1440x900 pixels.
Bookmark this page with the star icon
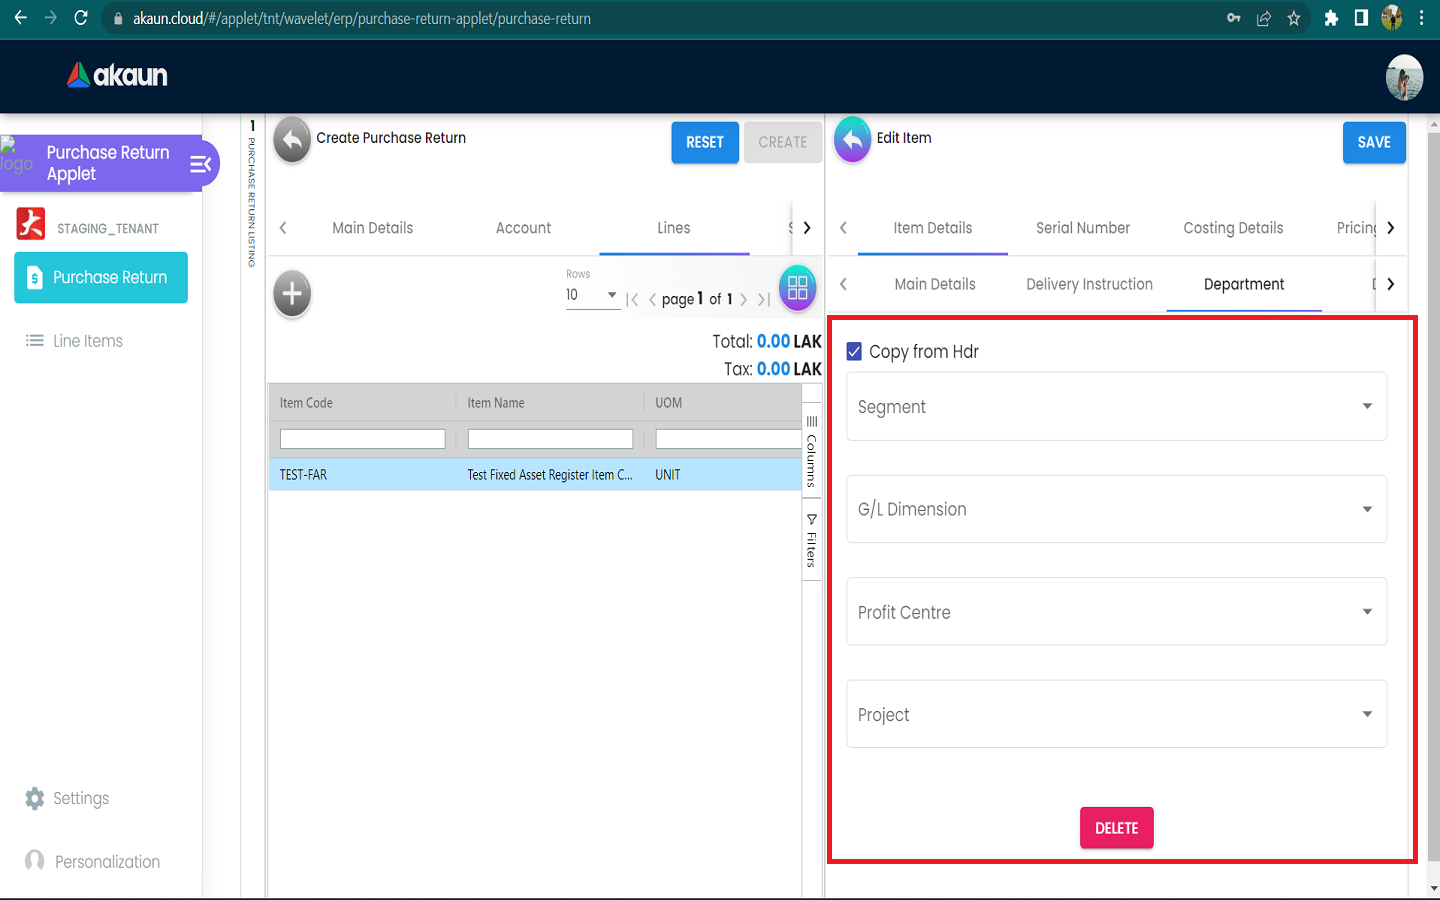click(1294, 18)
